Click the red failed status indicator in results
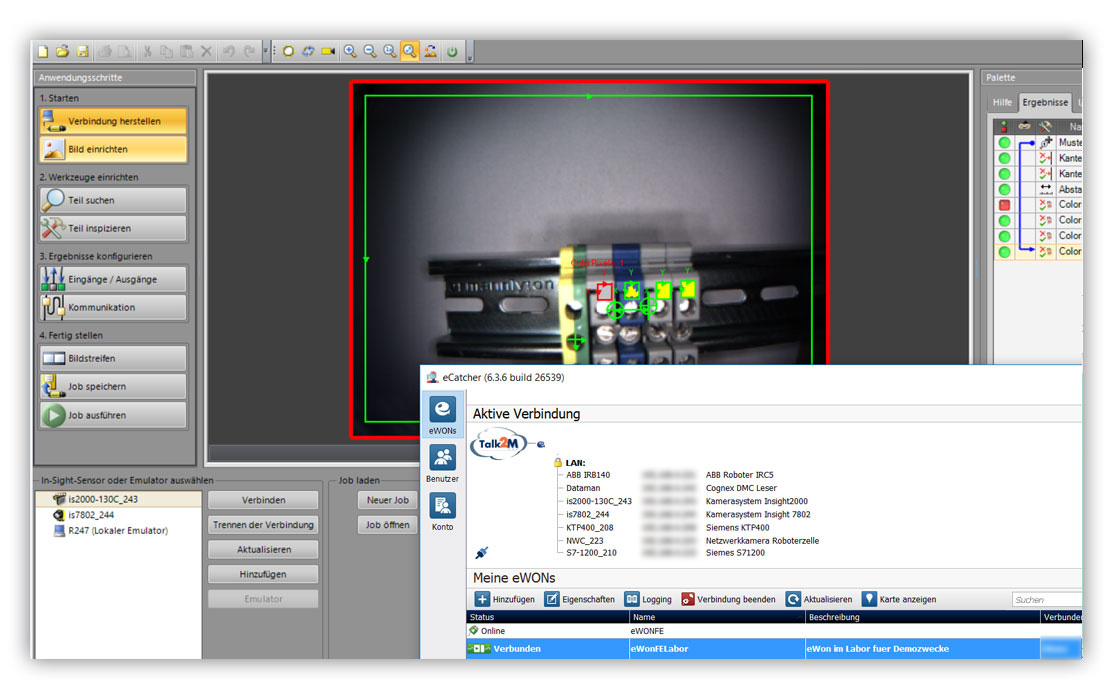Image resolution: width=1113 pixels, height=689 pixels. pyautogui.click(x=1004, y=205)
